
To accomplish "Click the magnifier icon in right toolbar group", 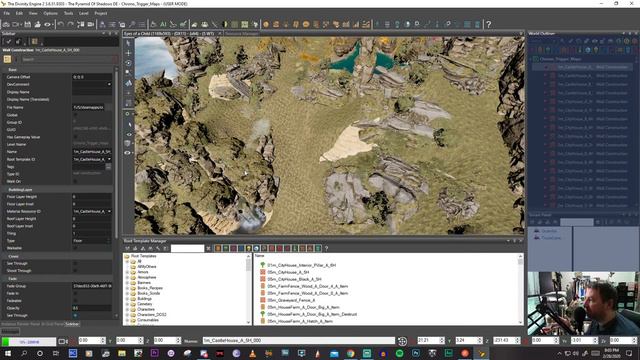I will [x=417, y=24].
